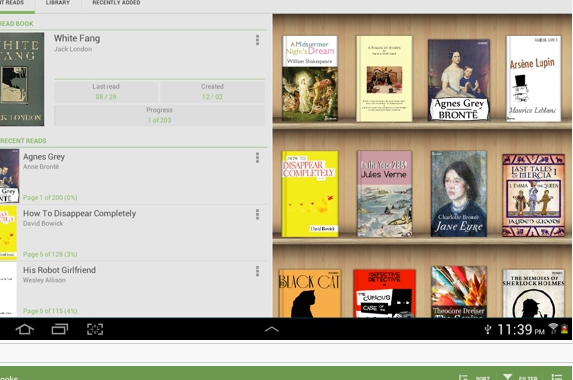The width and height of the screenshot is (573, 380).
Task: Expand the navigation bar up chevron
Action: tap(272, 329)
